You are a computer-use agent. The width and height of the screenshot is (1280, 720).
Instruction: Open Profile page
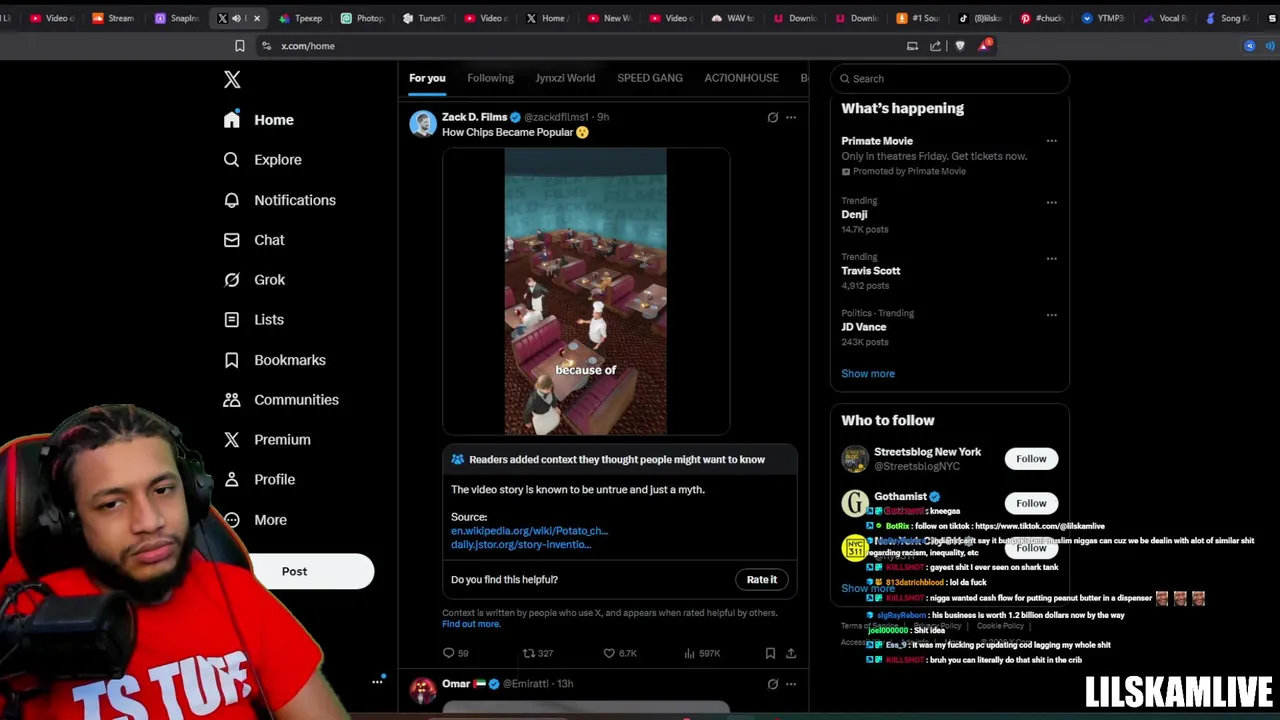tap(259, 480)
